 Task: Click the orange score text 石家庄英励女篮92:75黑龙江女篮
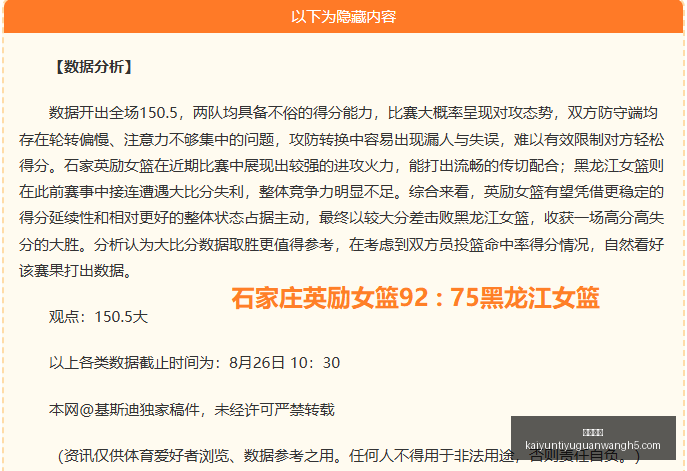415,298
